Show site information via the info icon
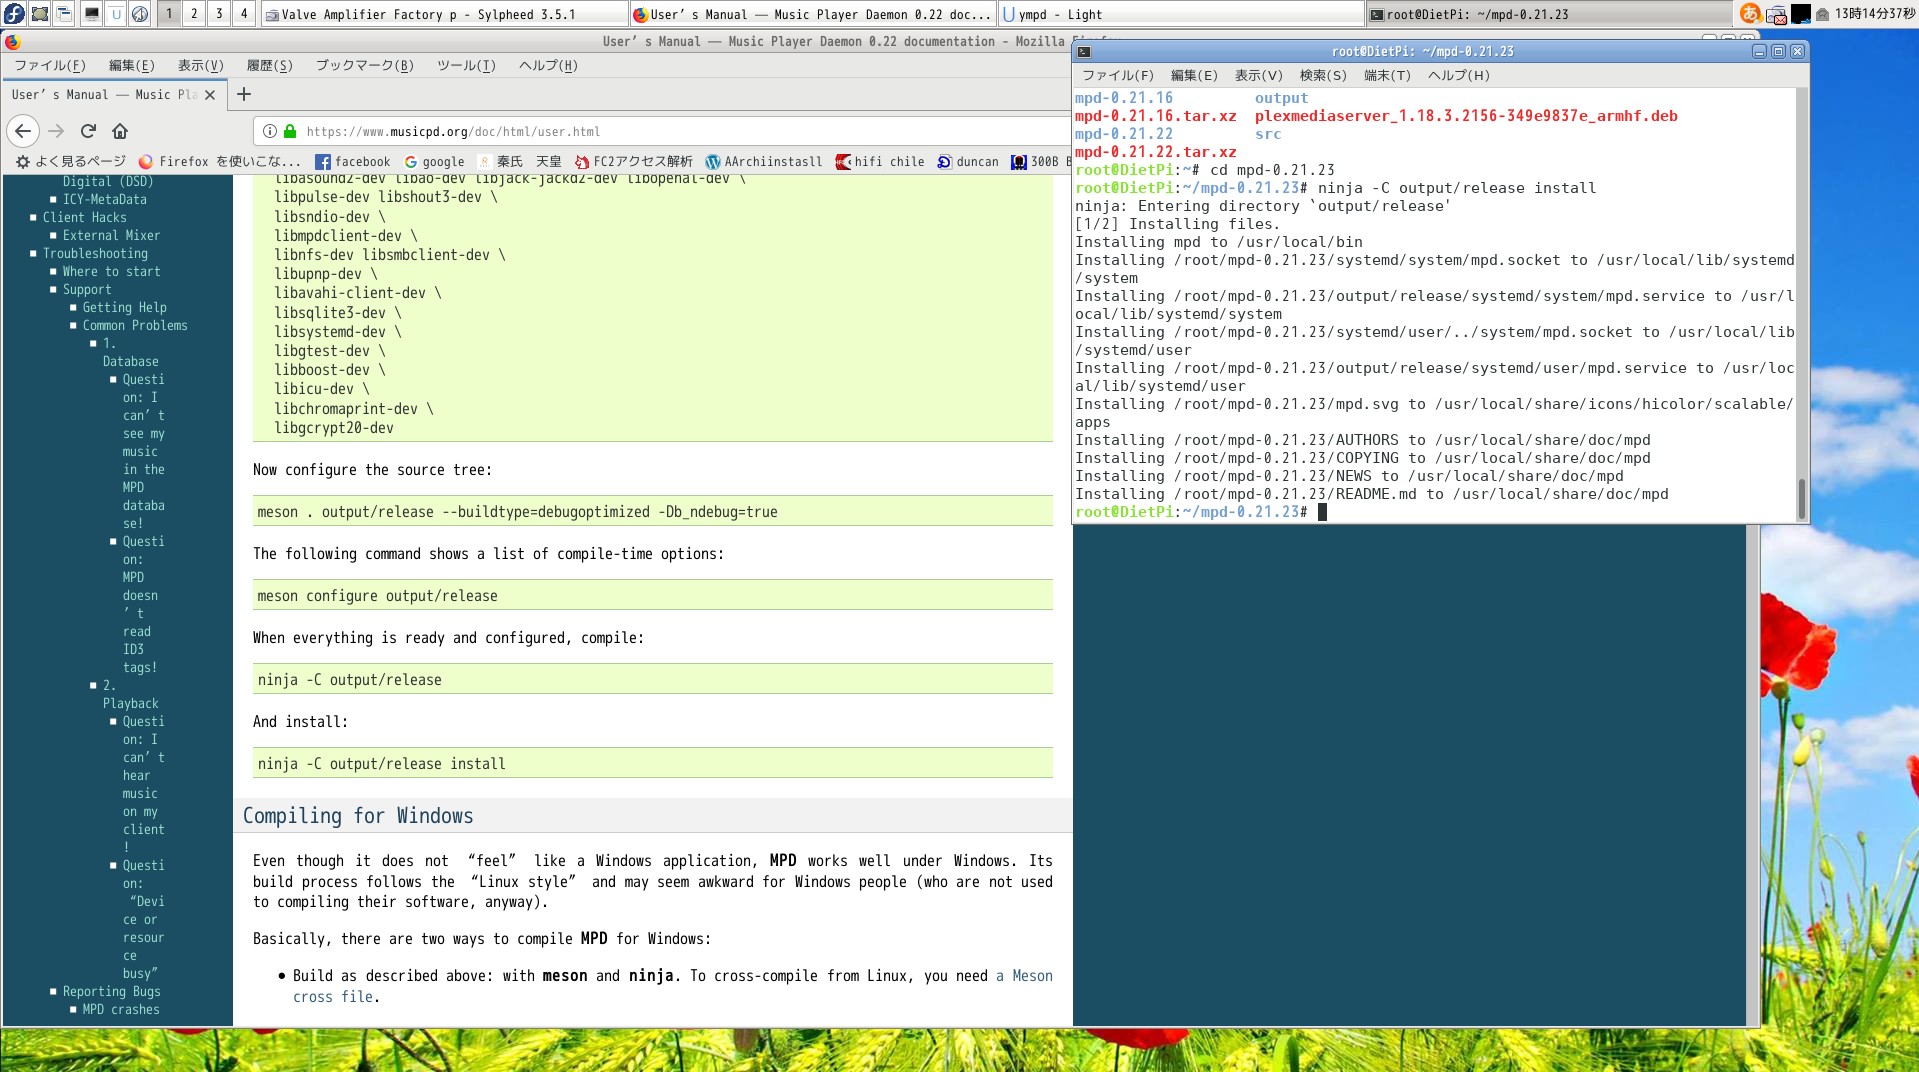The width and height of the screenshot is (1919, 1072). (269, 131)
